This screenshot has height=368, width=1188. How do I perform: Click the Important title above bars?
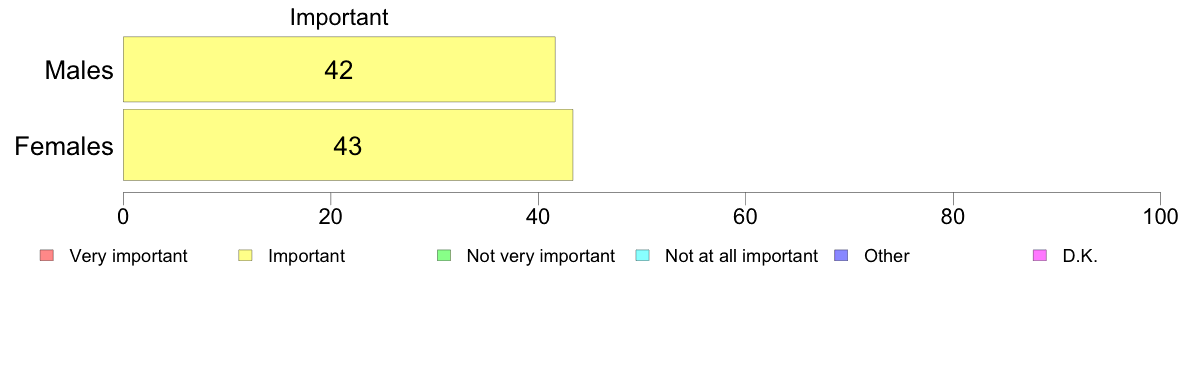click(x=339, y=17)
